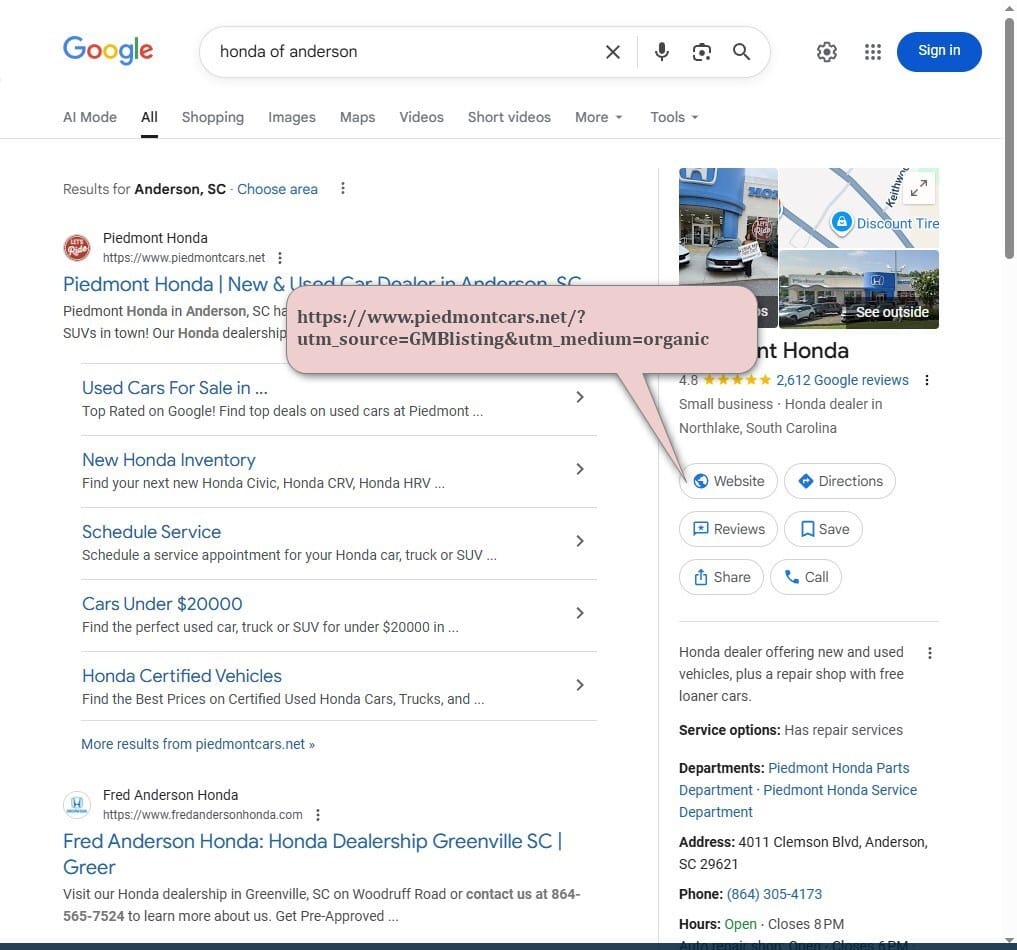The image size is (1017, 950).
Task: Switch to the Images tab
Action: 292,117
